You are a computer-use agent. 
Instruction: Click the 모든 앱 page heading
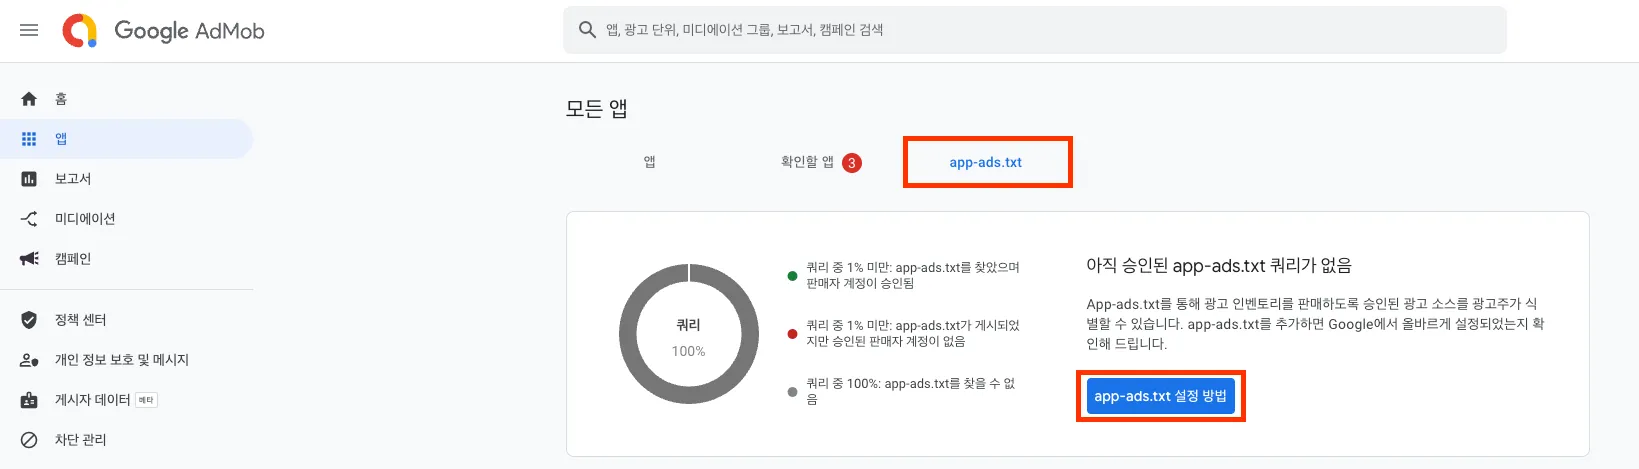[x=597, y=108]
